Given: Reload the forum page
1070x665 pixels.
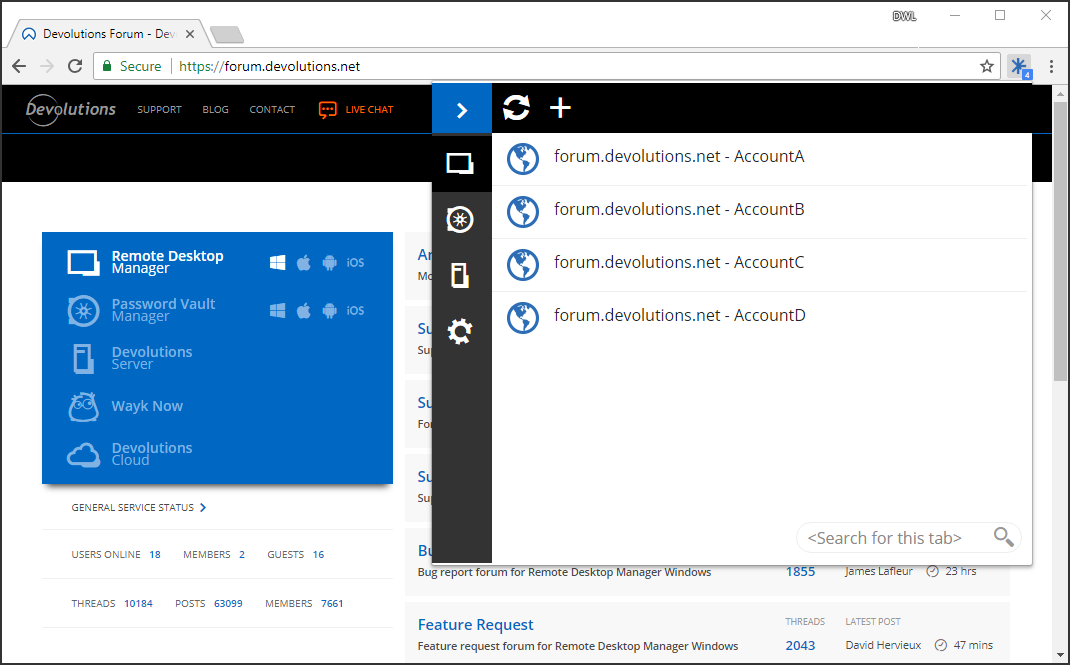Looking at the screenshot, I should (x=75, y=66).
